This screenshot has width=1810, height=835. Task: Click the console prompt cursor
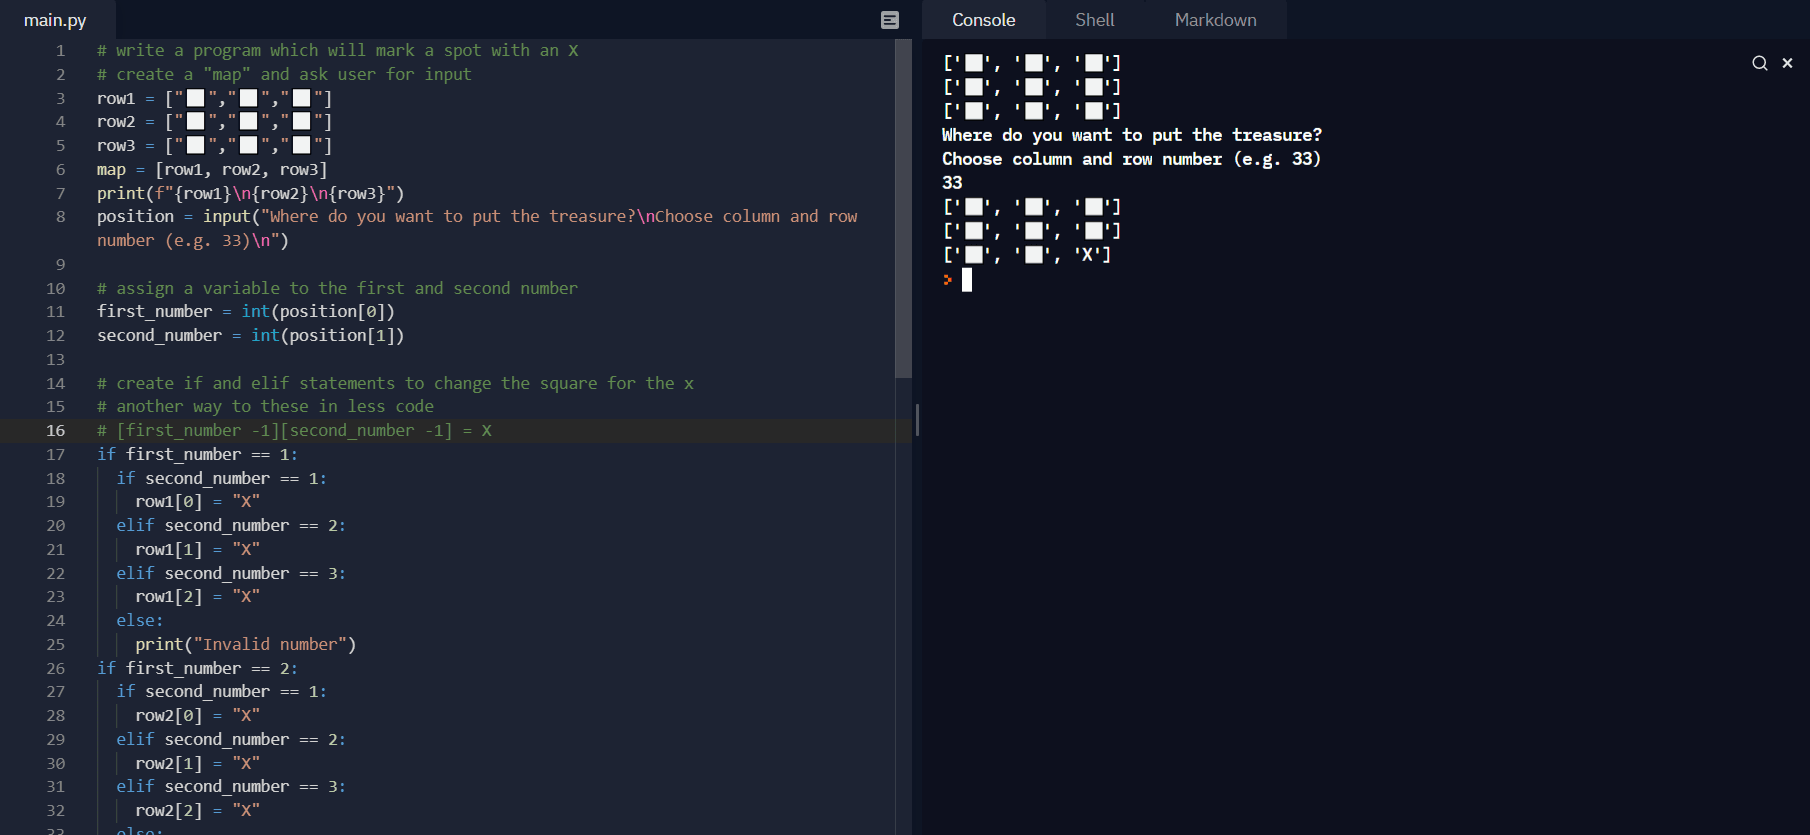(x=967, y=280)
